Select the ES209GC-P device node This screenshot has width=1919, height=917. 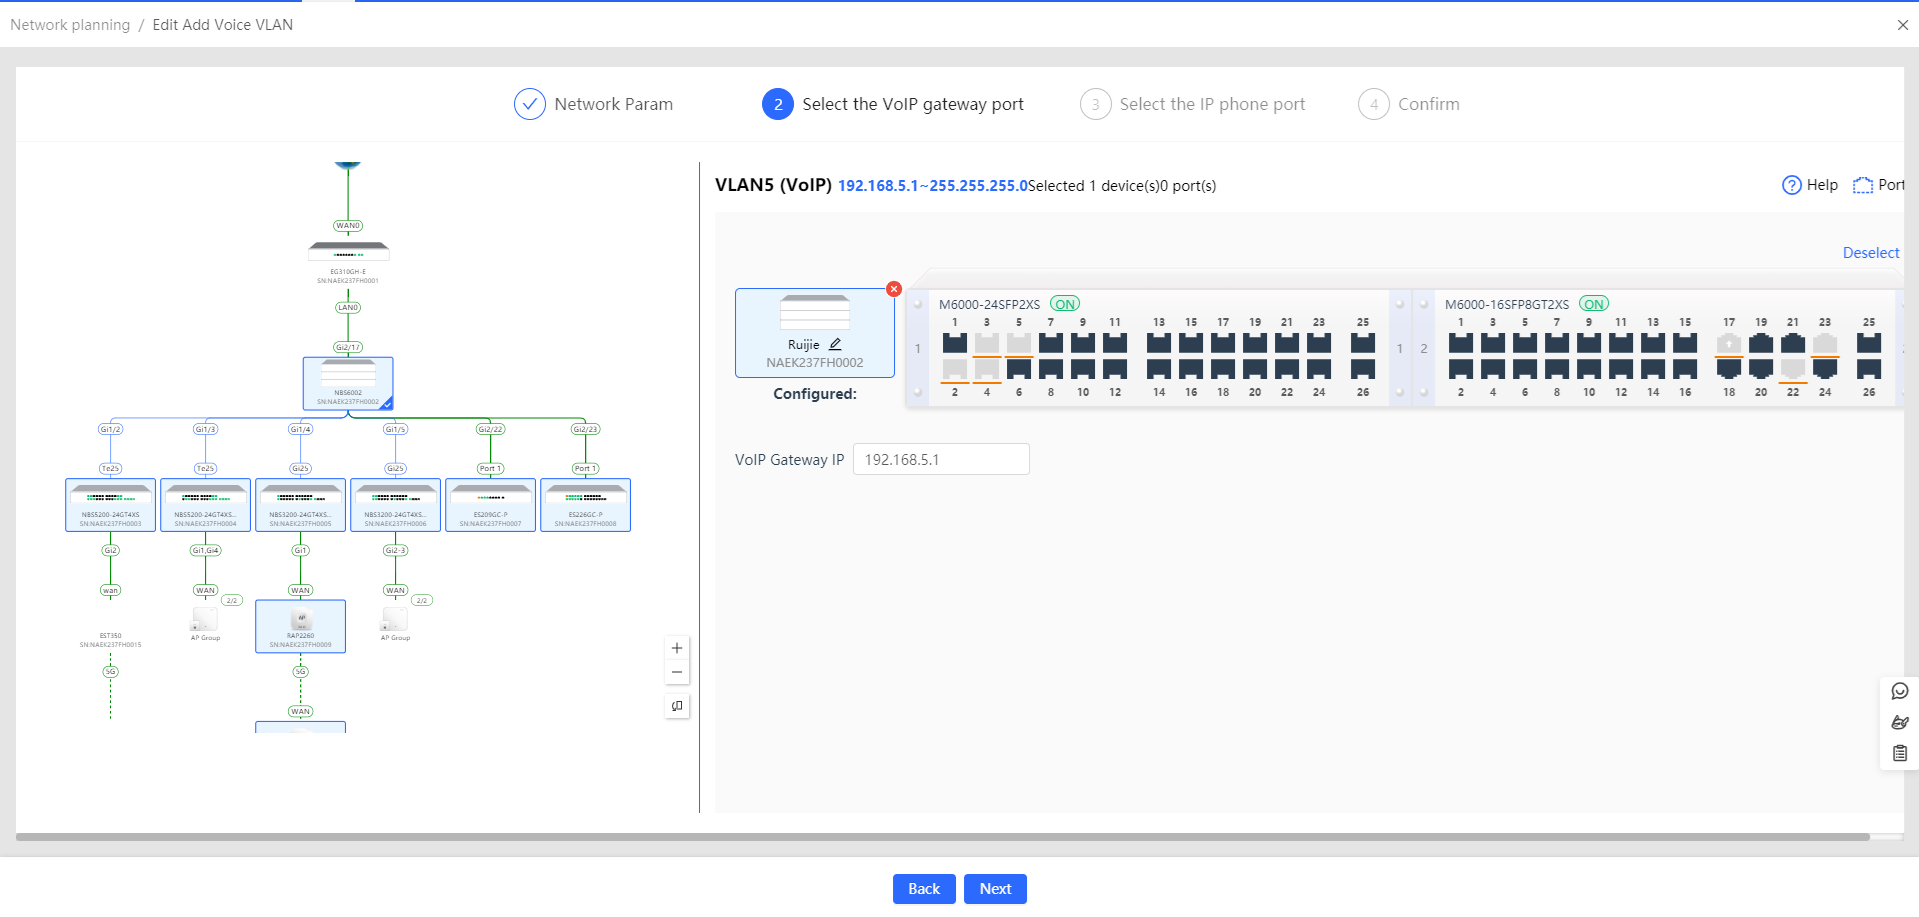pyautogui.click(x=490, y=504)
